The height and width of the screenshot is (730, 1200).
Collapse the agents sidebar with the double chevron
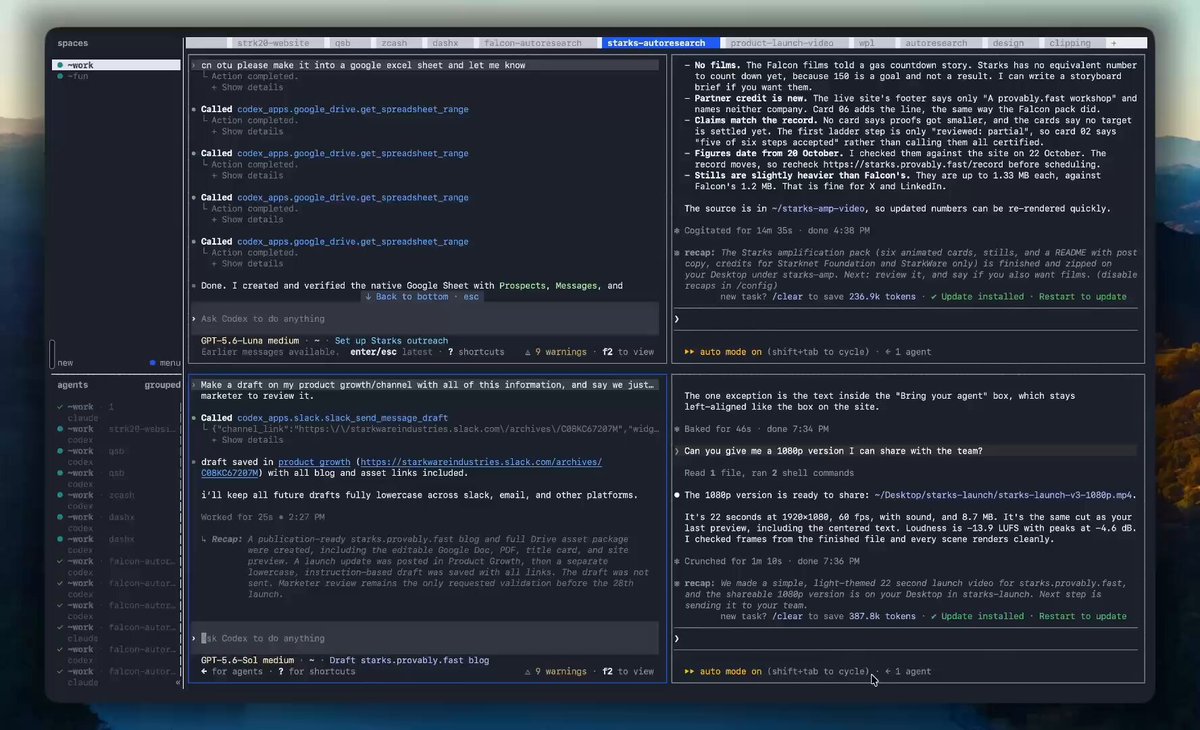(178, 682)
